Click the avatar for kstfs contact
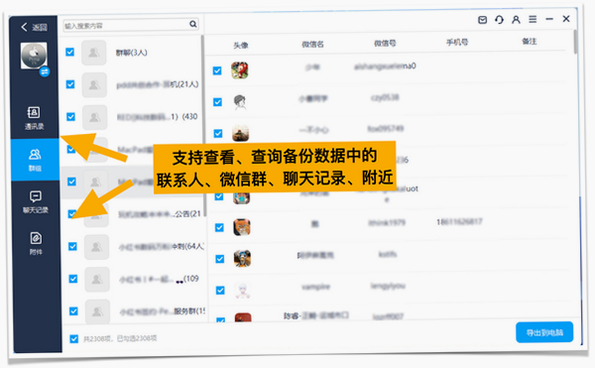This screenshot has width=595, height=368. click(242, 259)
